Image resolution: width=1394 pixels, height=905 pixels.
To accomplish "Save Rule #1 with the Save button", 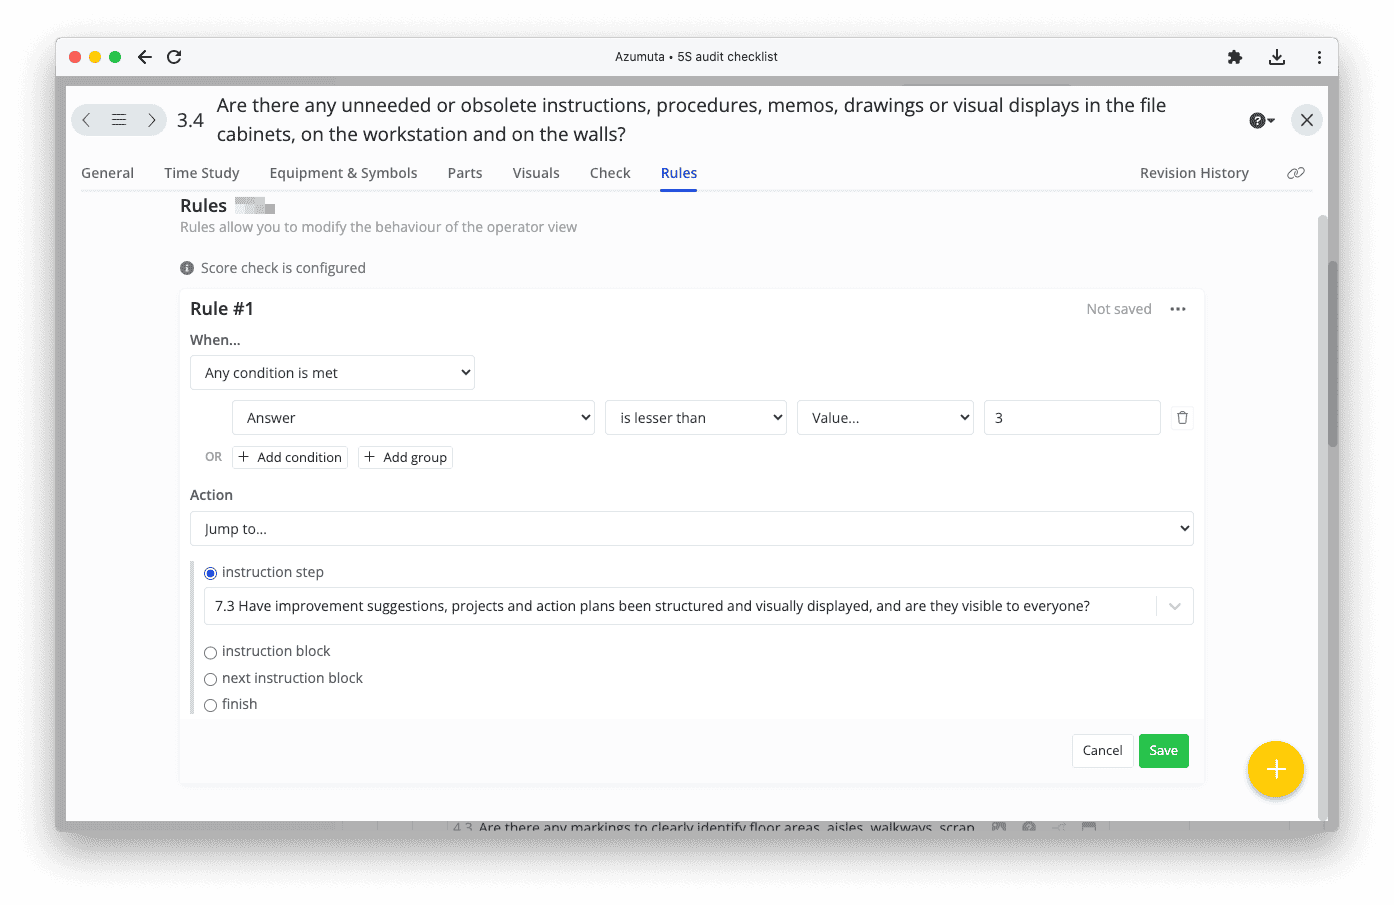I will click(1163, 750).
